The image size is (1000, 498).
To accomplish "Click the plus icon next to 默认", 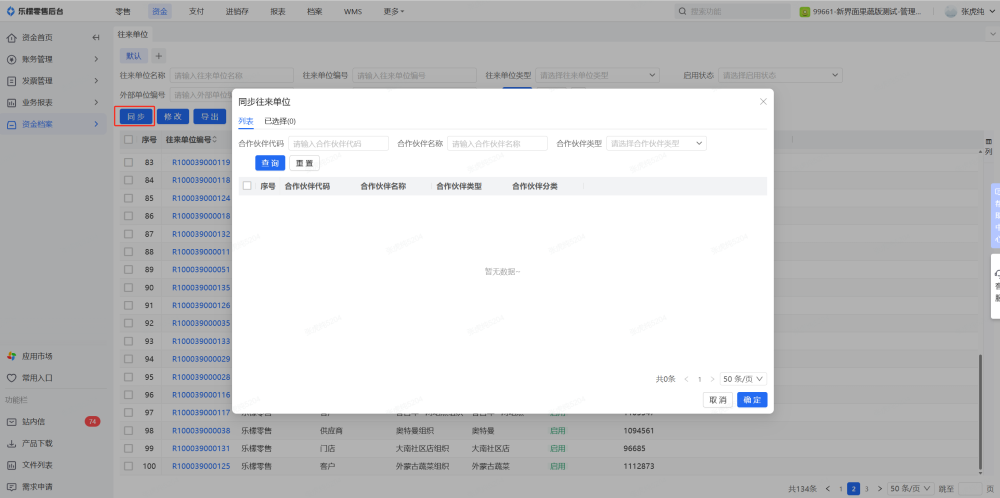I will [x=158, y=56].
